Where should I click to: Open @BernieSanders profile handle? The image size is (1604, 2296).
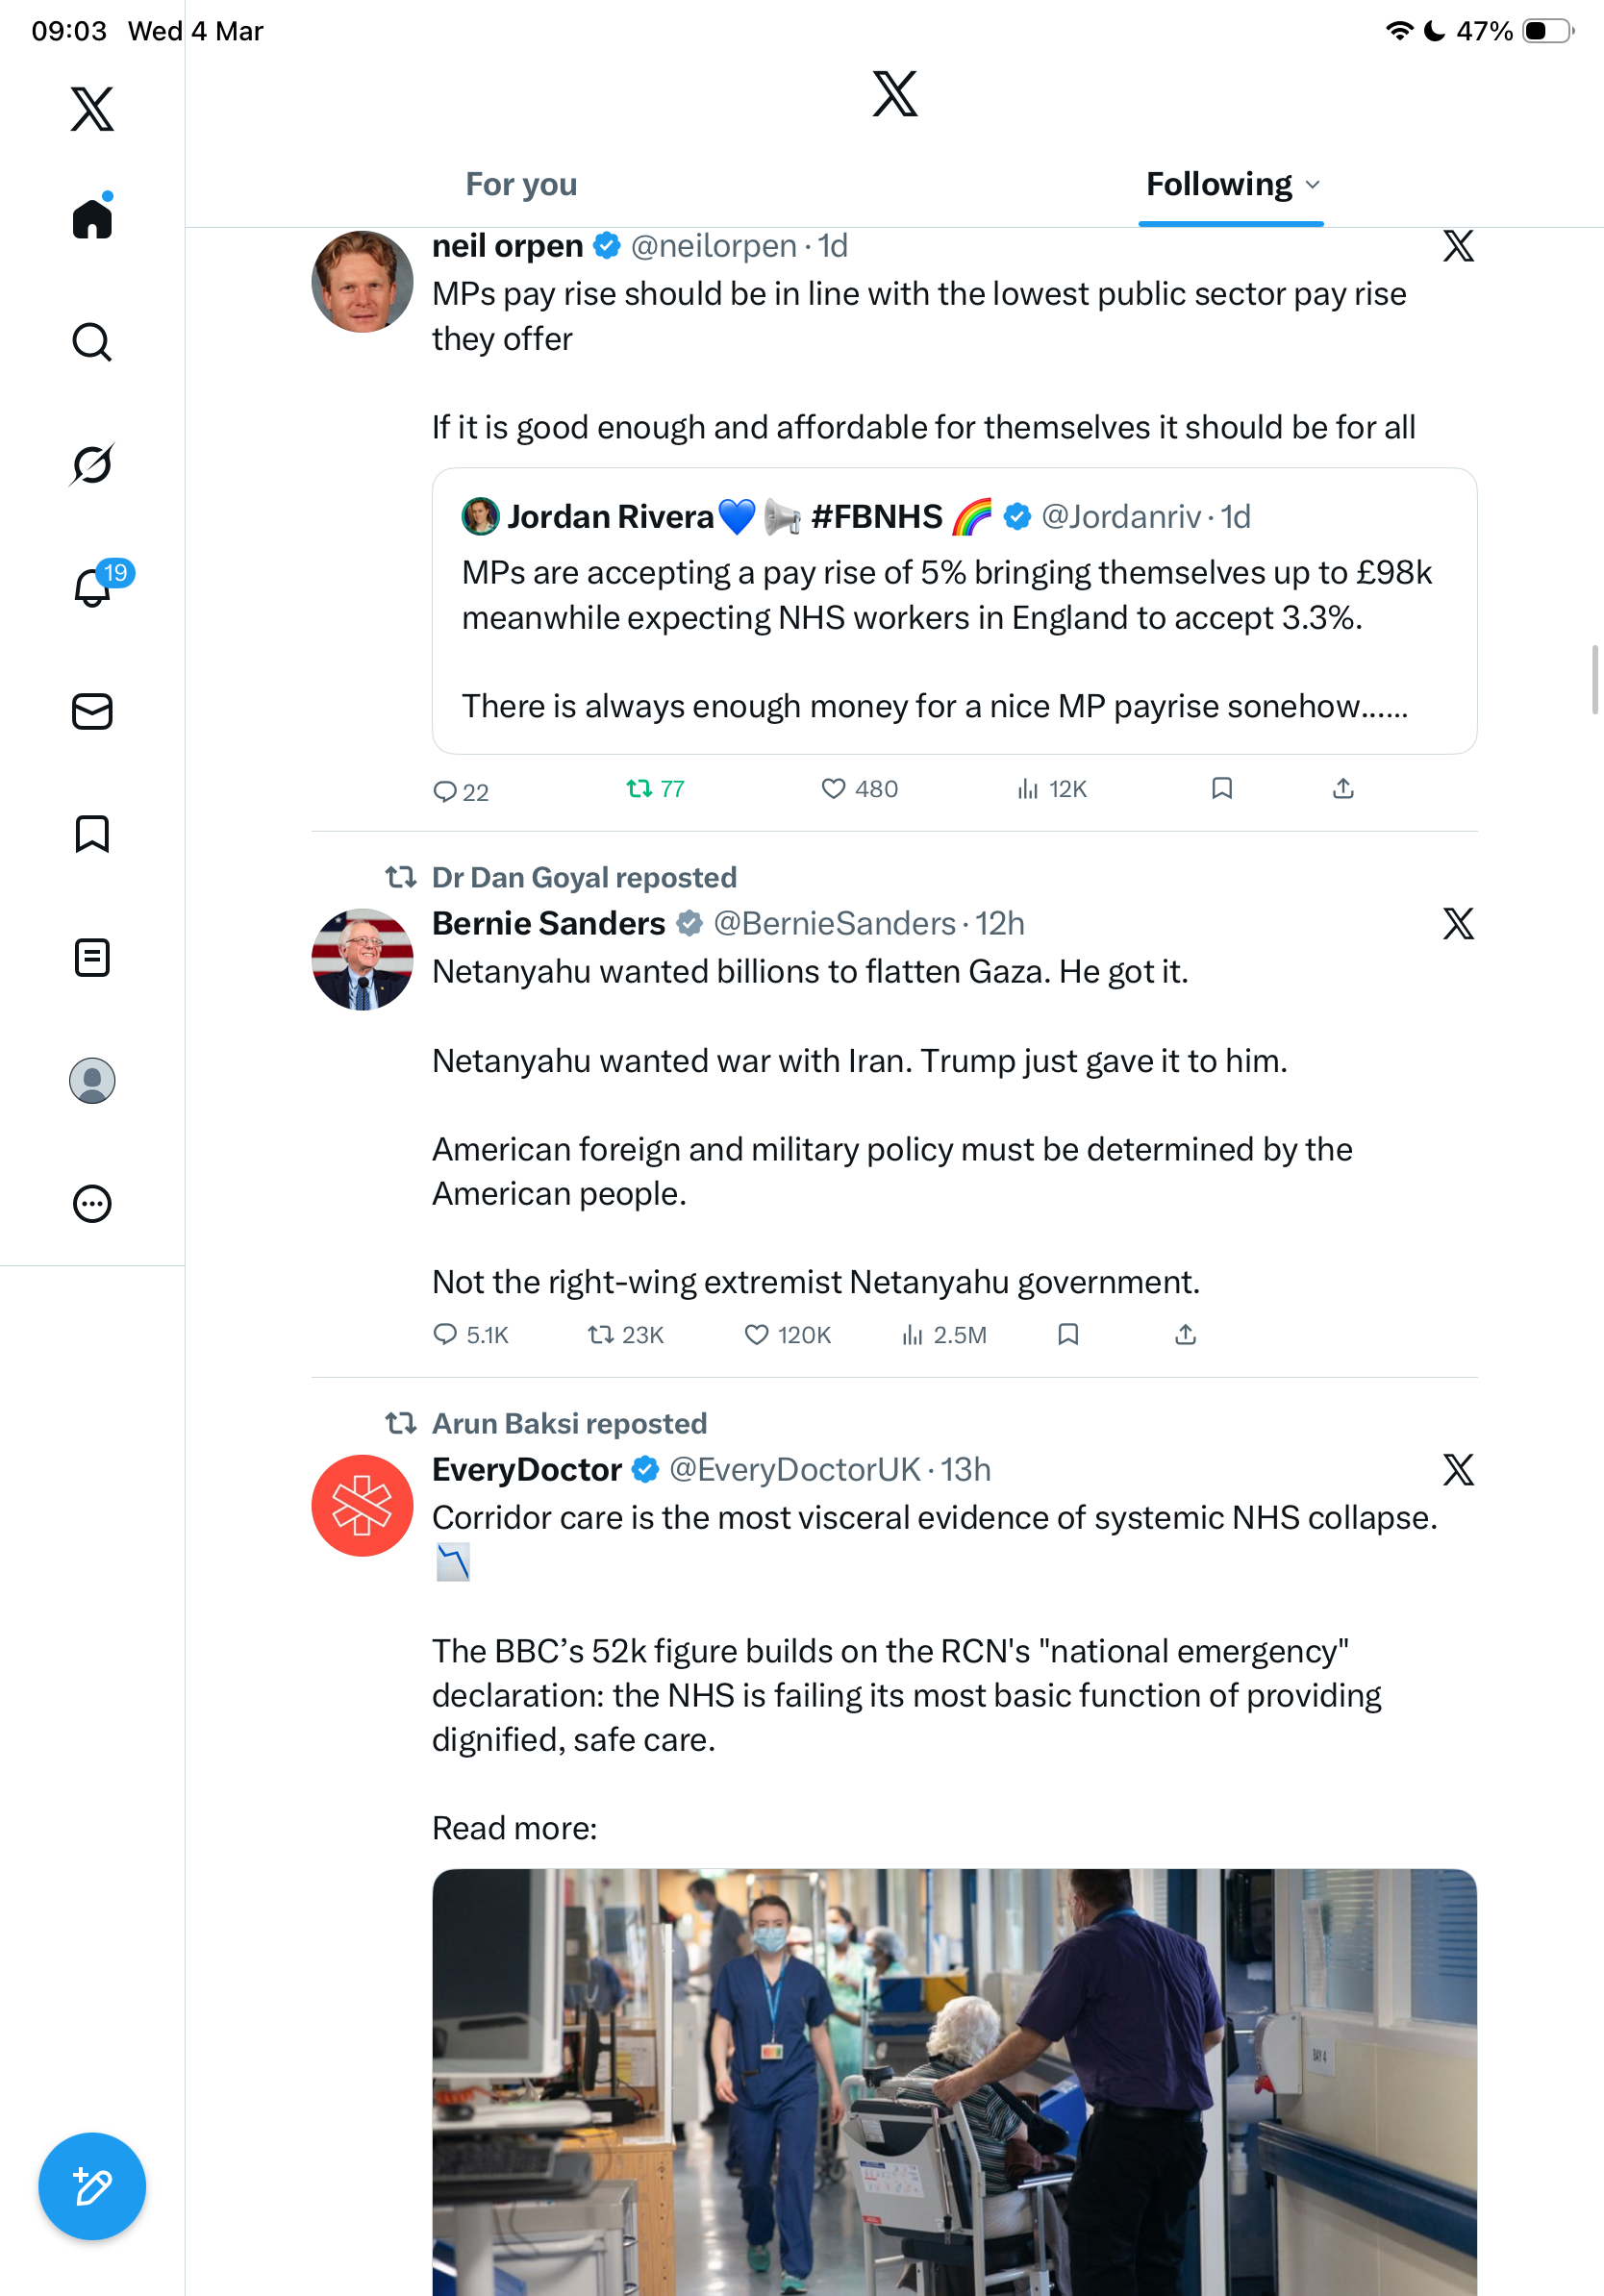pos(834,923)
